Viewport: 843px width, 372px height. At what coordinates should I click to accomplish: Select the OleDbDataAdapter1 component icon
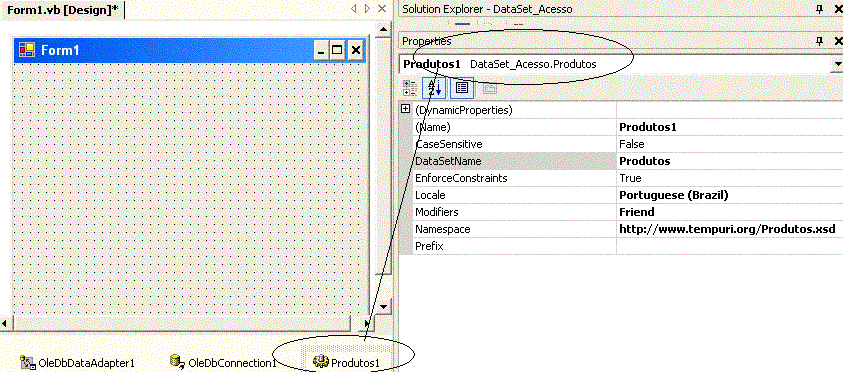tap(28, 362)
